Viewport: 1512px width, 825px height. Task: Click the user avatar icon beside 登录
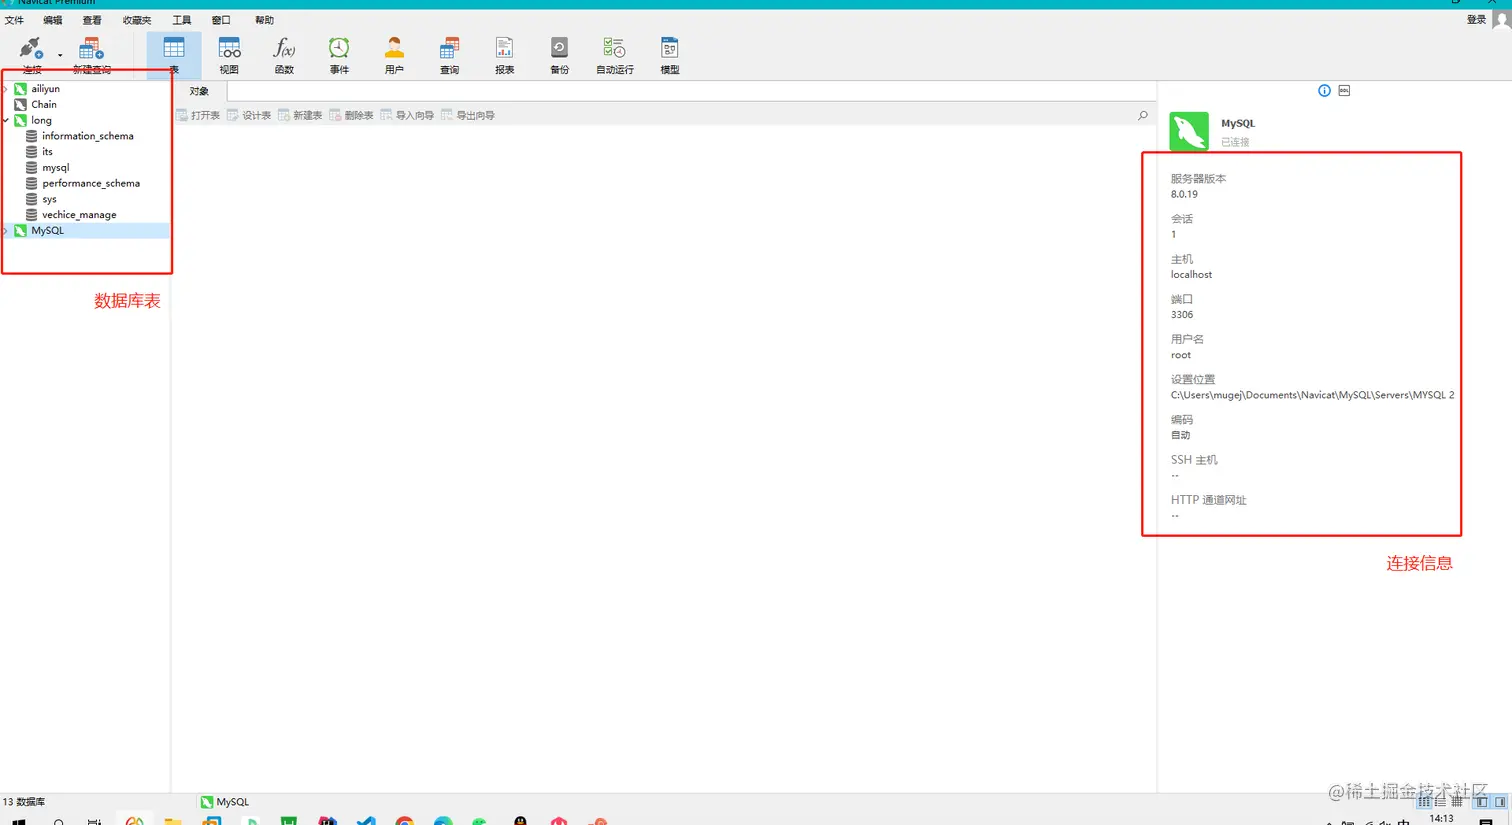pos(1501,20)
